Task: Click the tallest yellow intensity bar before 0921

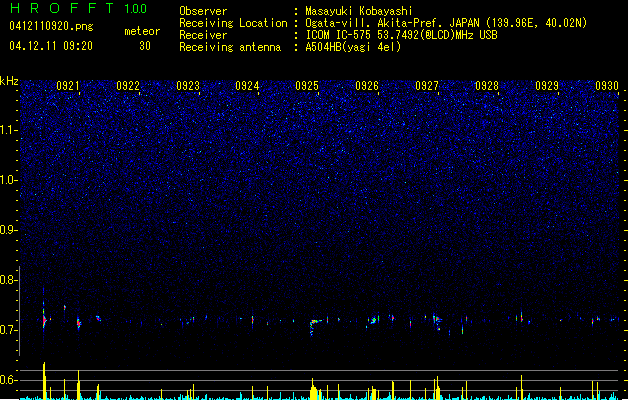Action: tap(44, 380)
